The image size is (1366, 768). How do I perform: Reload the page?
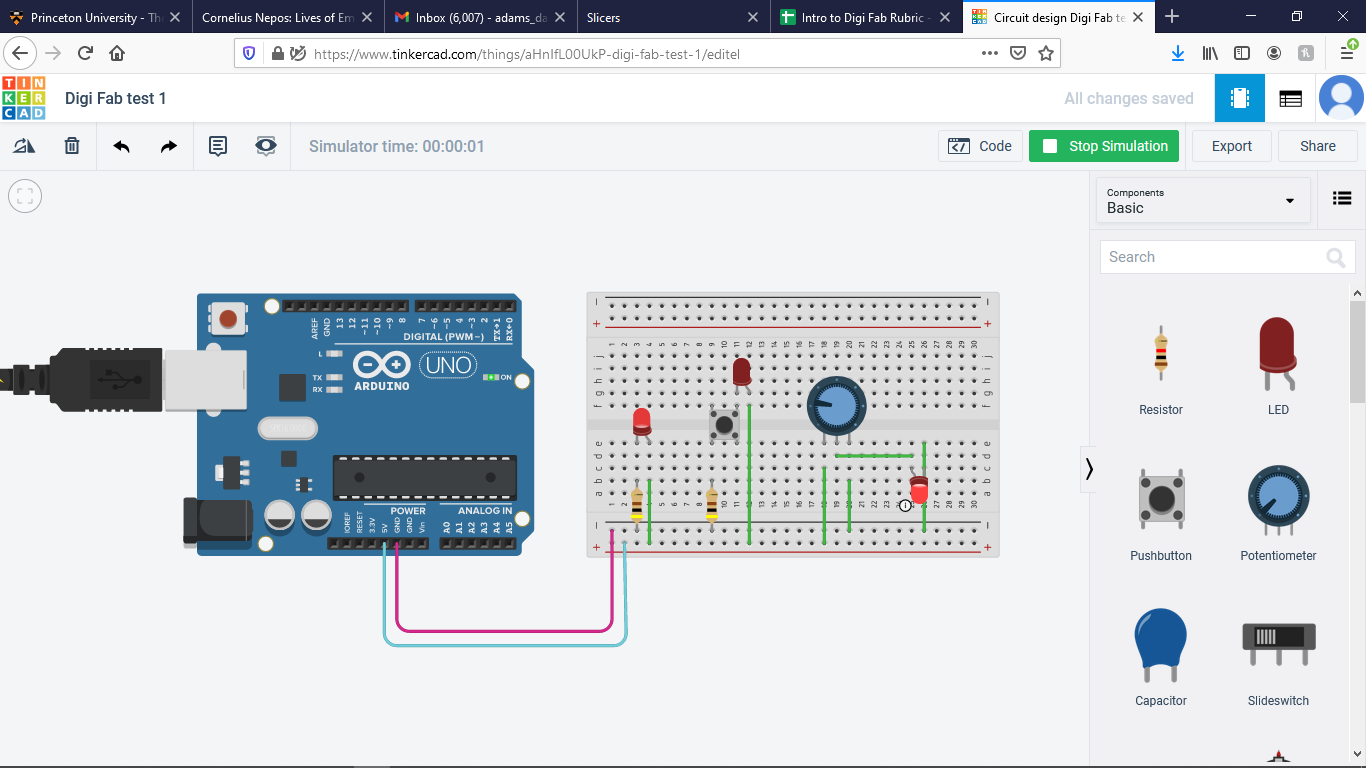85,53
